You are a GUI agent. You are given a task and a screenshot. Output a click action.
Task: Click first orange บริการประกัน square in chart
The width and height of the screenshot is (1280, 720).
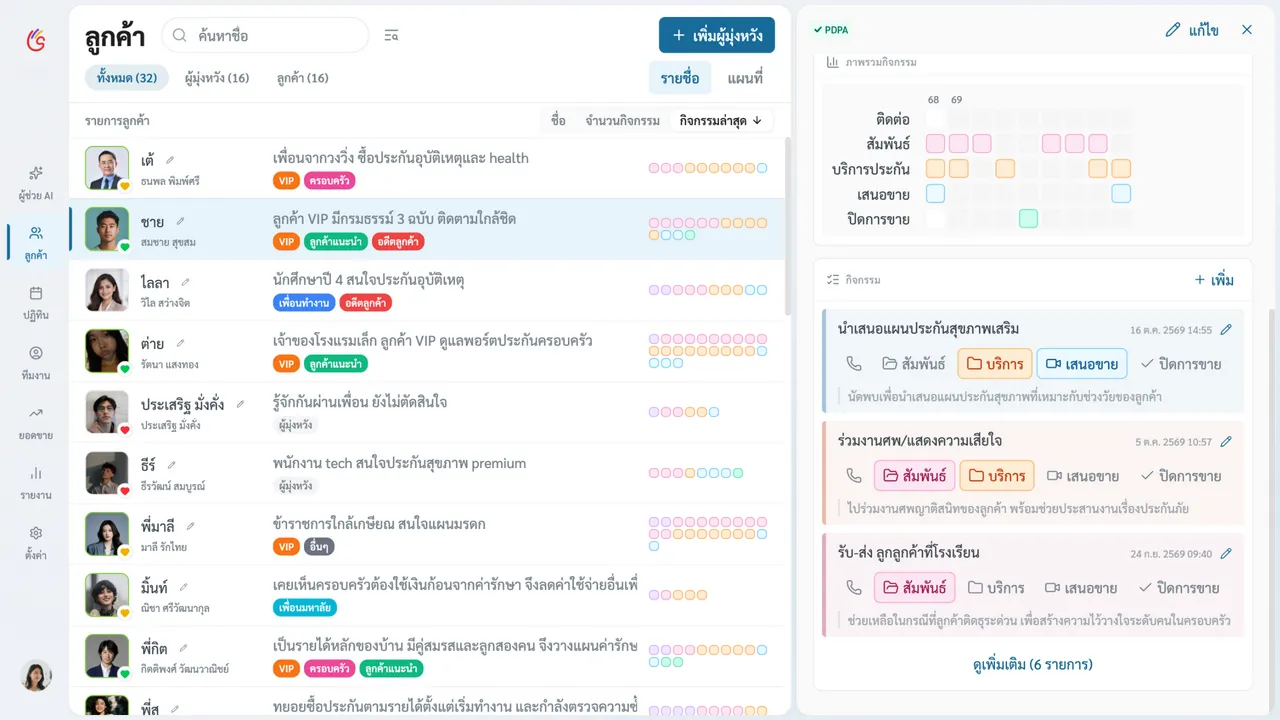[x=935, y=169]
